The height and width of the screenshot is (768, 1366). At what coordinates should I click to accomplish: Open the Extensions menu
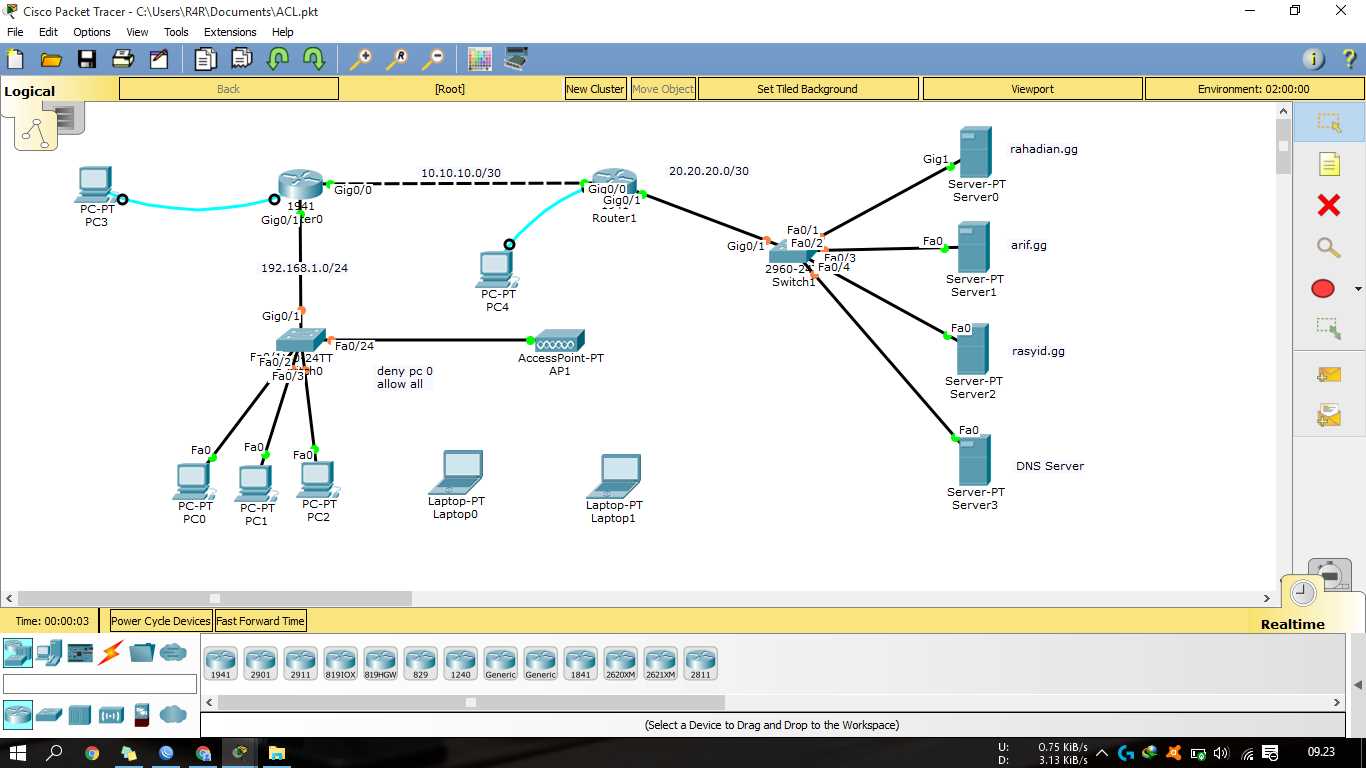230,32
